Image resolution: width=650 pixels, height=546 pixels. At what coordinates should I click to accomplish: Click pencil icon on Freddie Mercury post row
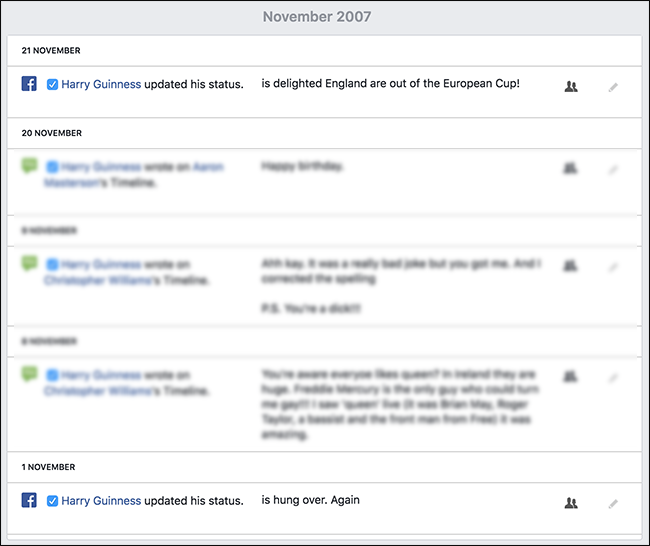click(613, 377)
